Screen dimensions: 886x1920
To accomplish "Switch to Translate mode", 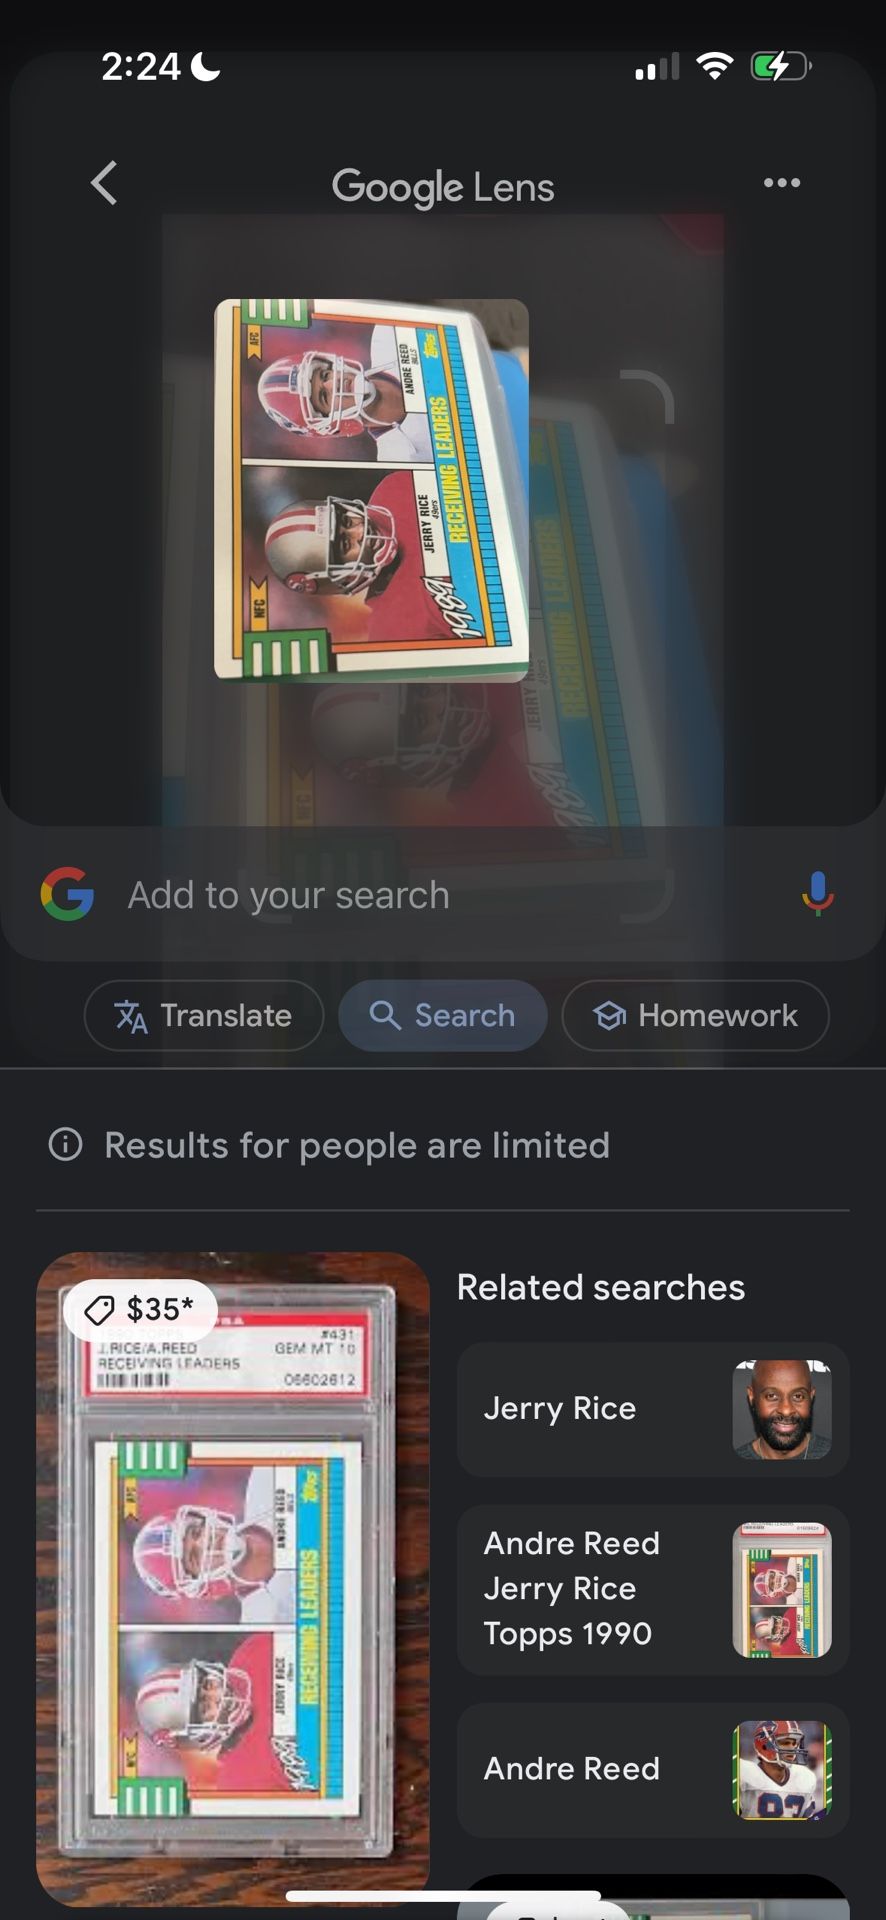I will click(x=204, y=1015).
